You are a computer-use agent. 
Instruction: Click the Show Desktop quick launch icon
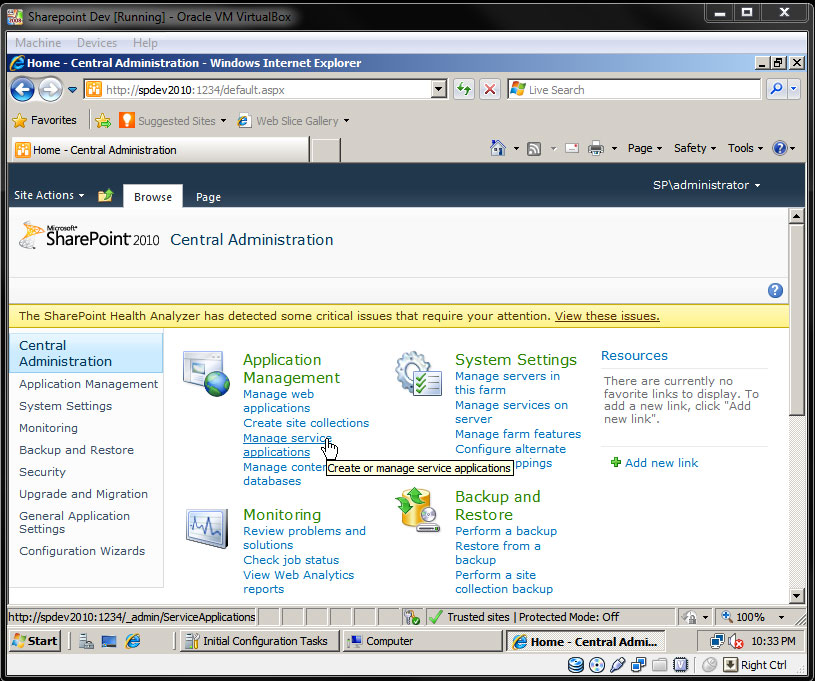coord(109,641)
